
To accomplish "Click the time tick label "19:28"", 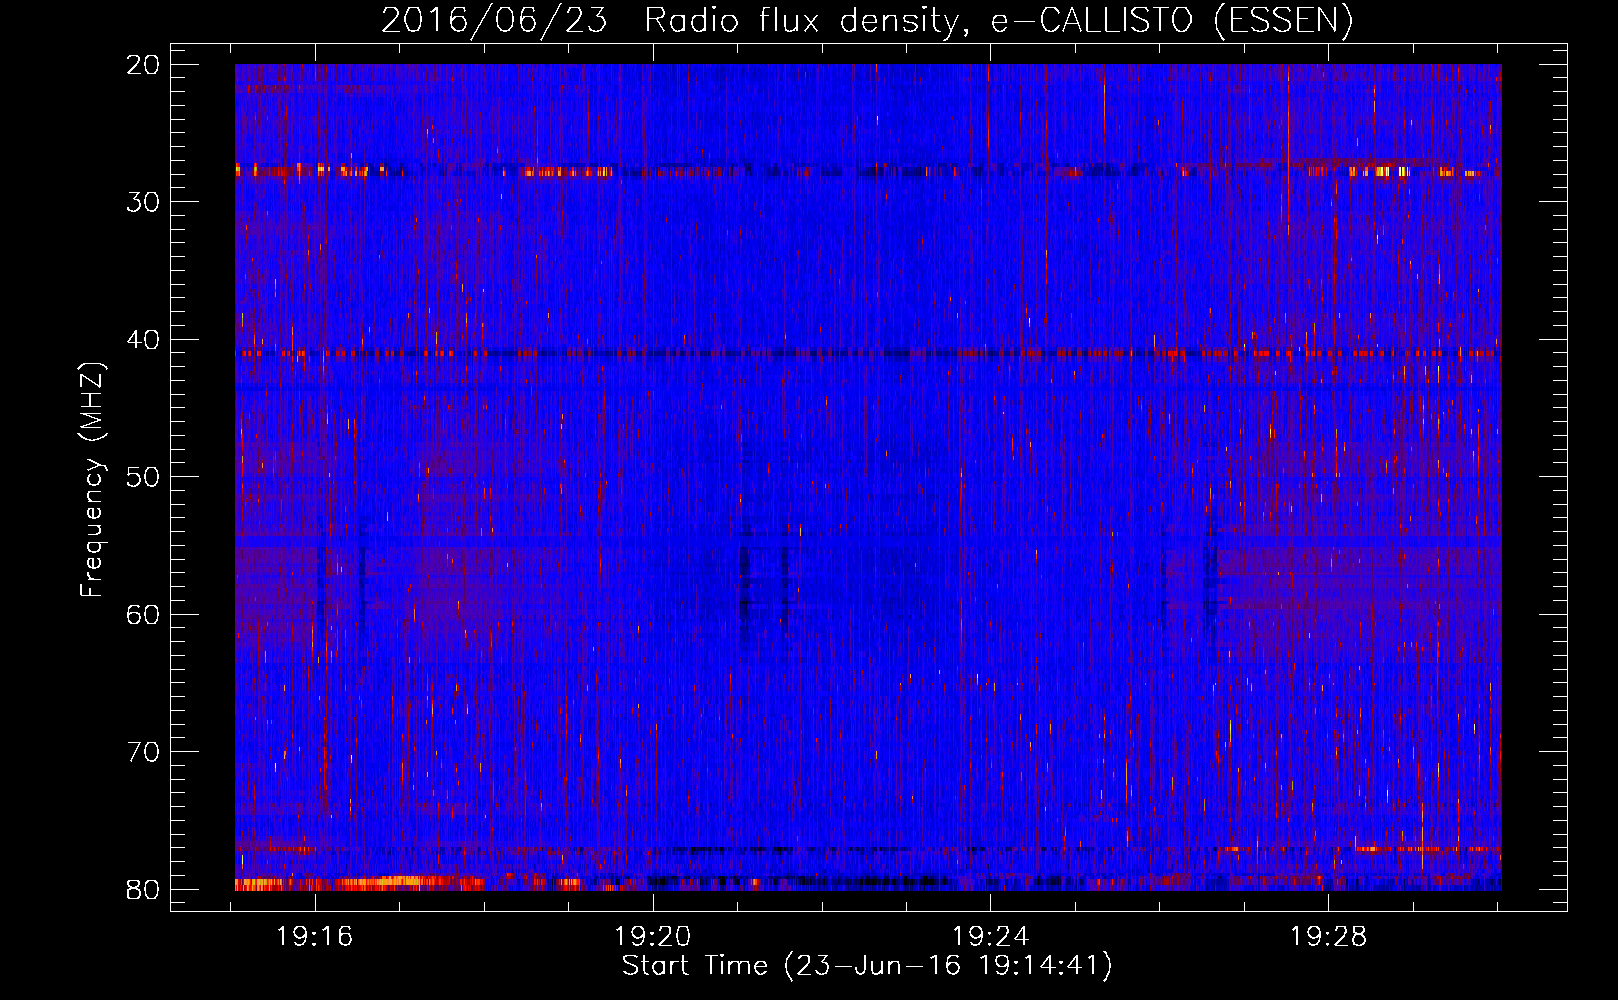I will click(x=1329, y=937).
